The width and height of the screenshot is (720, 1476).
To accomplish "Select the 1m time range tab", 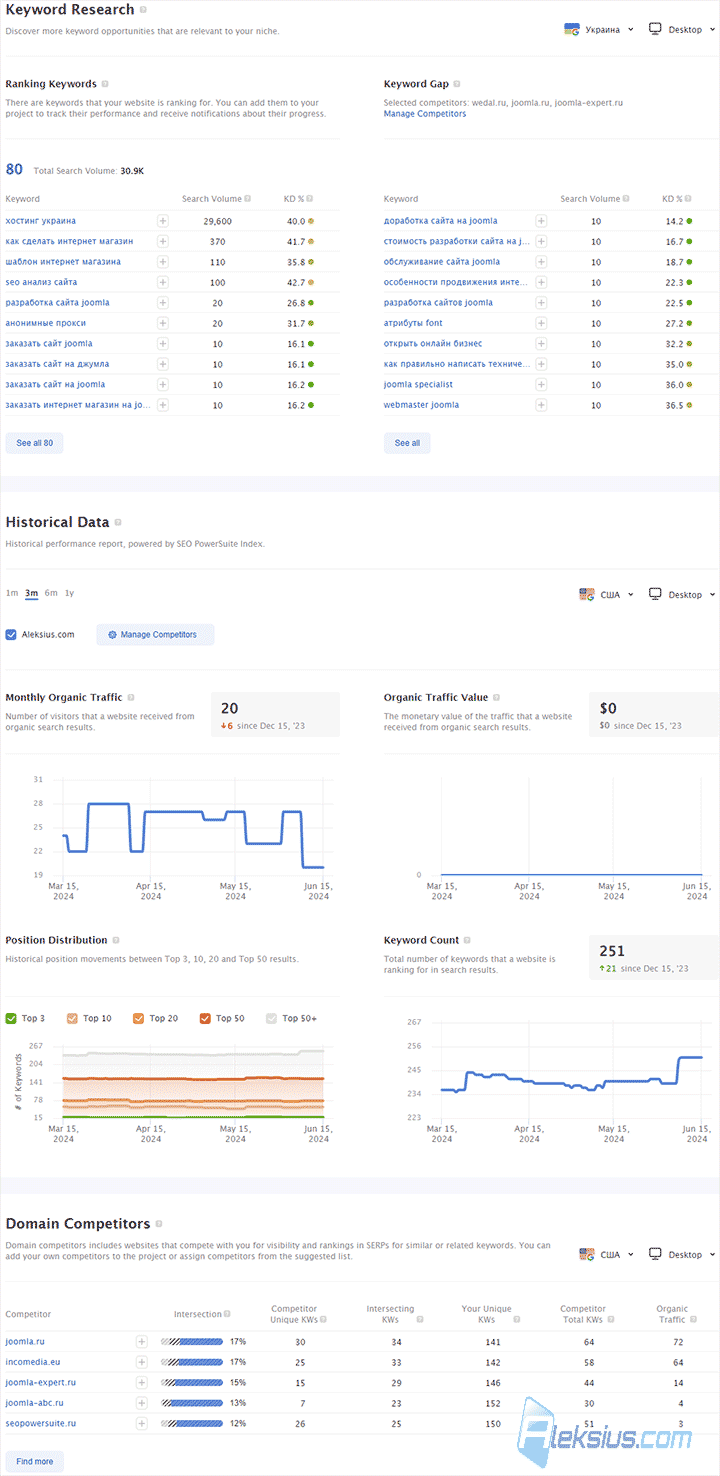I will pyautogui.click(x=12, y=593).
